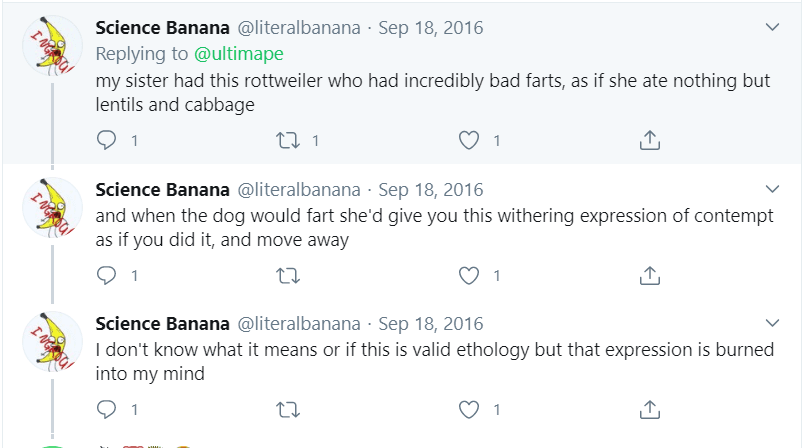Open the third tweet's chevron dropdown

pyautogui.click(x=772, y=323)
